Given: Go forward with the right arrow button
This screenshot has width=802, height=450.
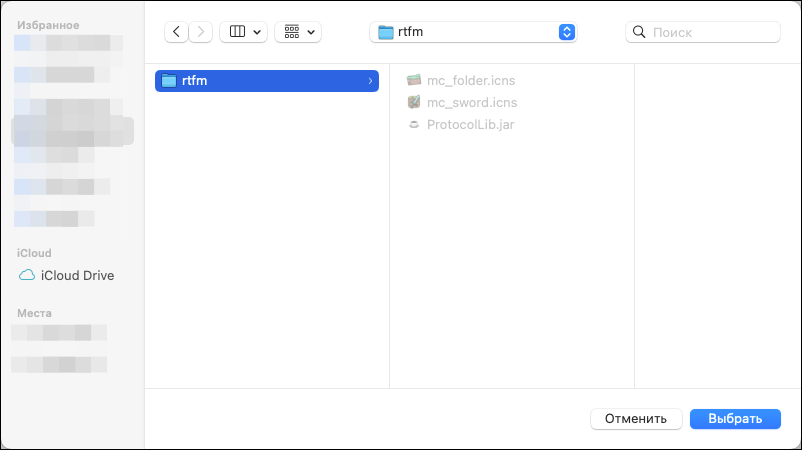Looking at the screenshot, I should [x=200, y=32].
